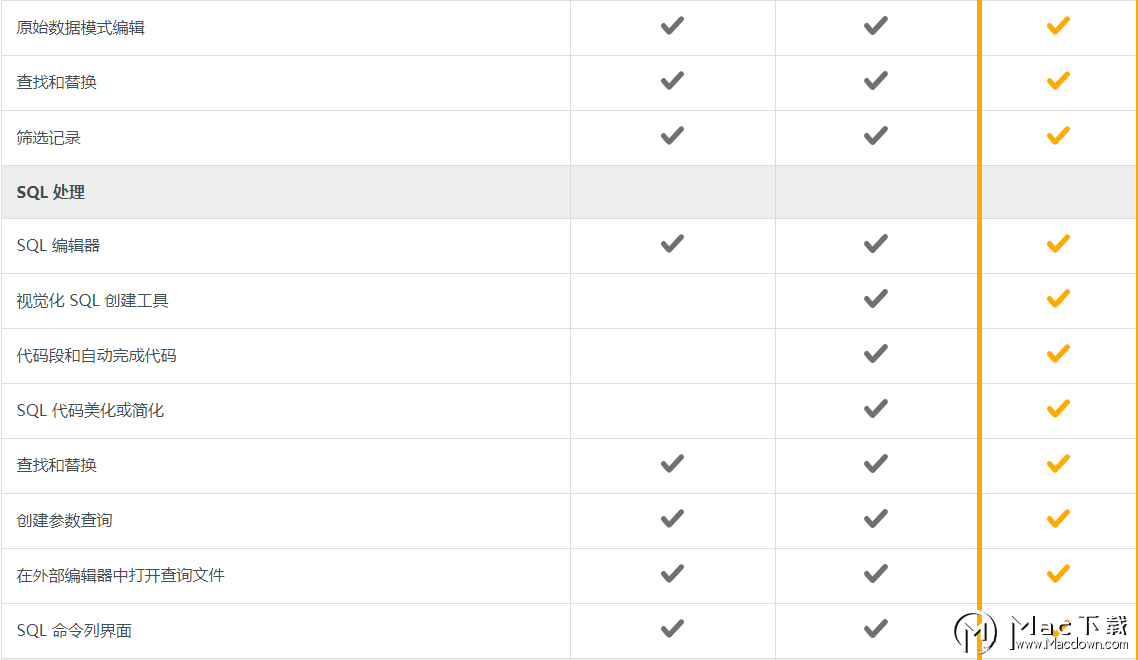Select the SQL 处理 section header
Image resolution: width=1138 pixels, height=660 pixels.
point(51,192)
